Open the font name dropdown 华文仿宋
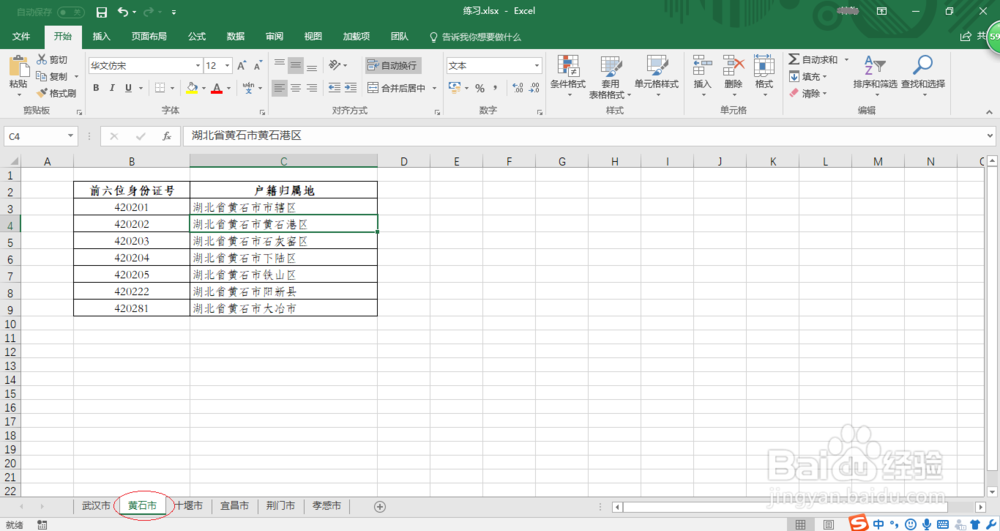This screenshot has width=1000, height=531. (198, 66)
